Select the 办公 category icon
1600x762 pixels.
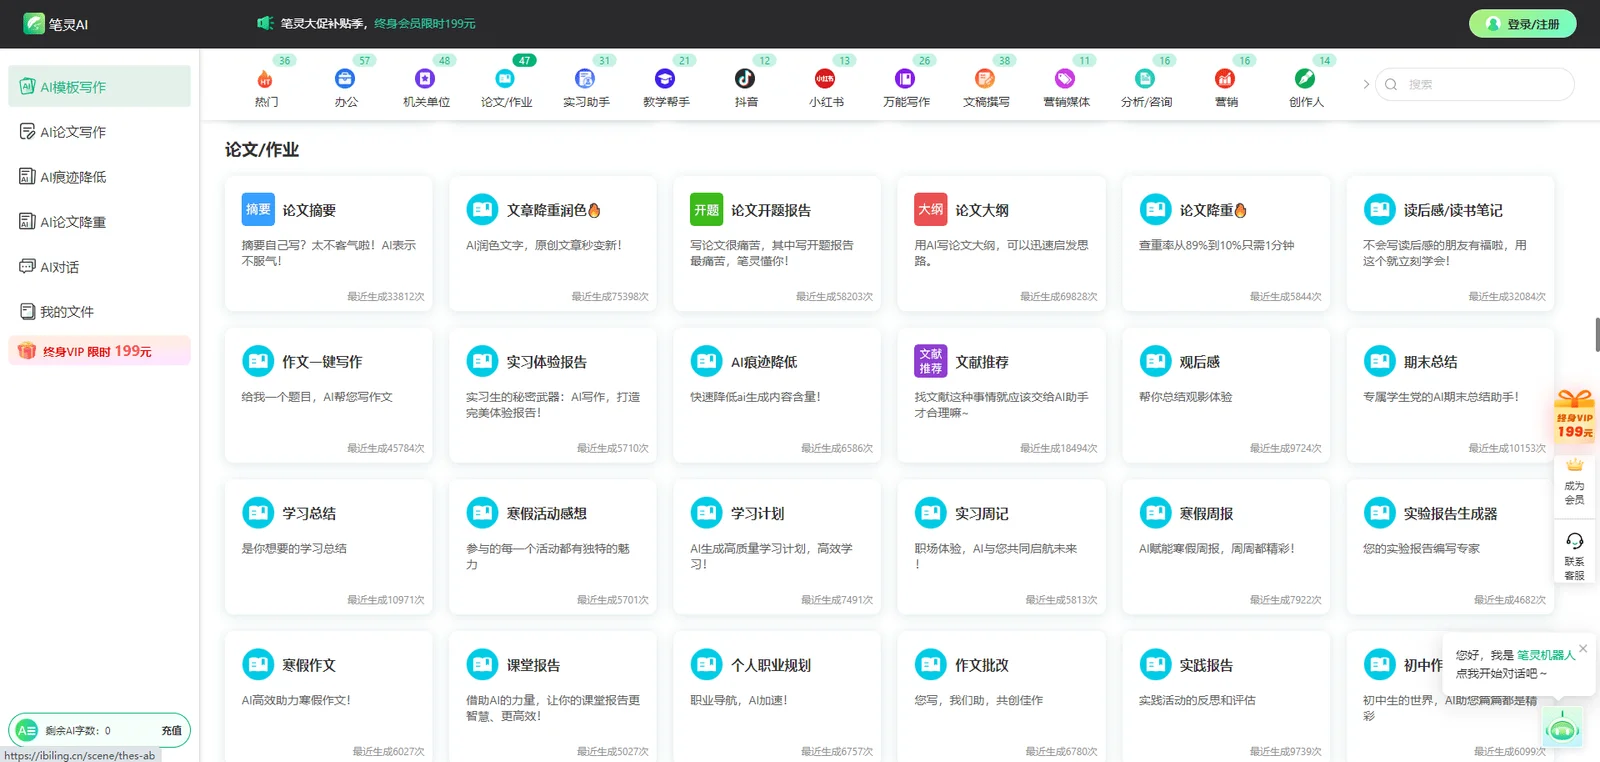(x=345, y=79)
